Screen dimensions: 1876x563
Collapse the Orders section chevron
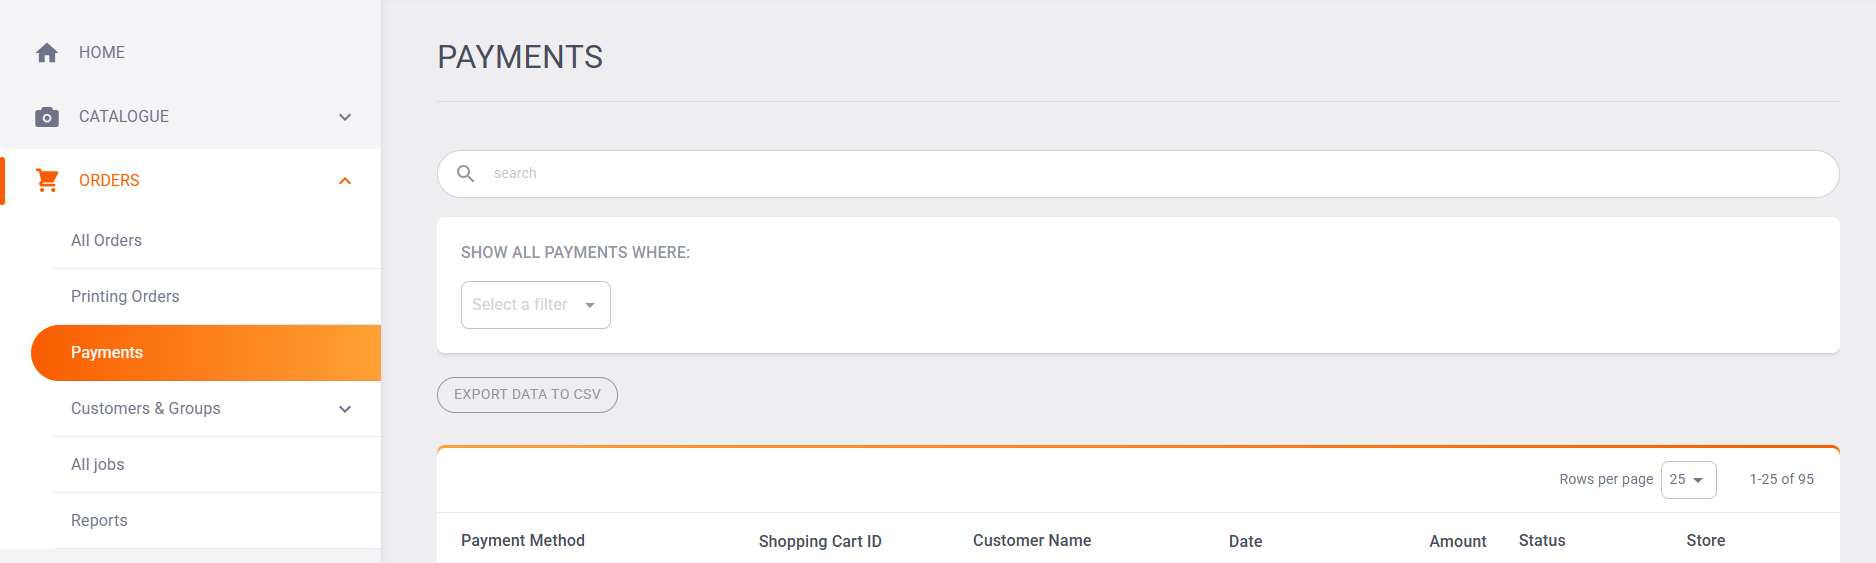click(345, 181)
